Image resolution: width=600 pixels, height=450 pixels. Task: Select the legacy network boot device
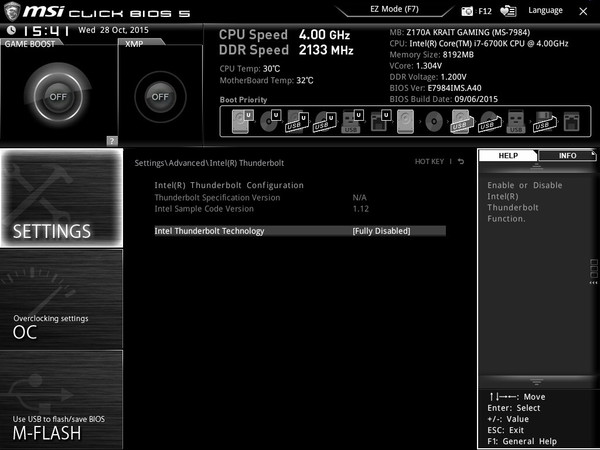coord(572,121)
